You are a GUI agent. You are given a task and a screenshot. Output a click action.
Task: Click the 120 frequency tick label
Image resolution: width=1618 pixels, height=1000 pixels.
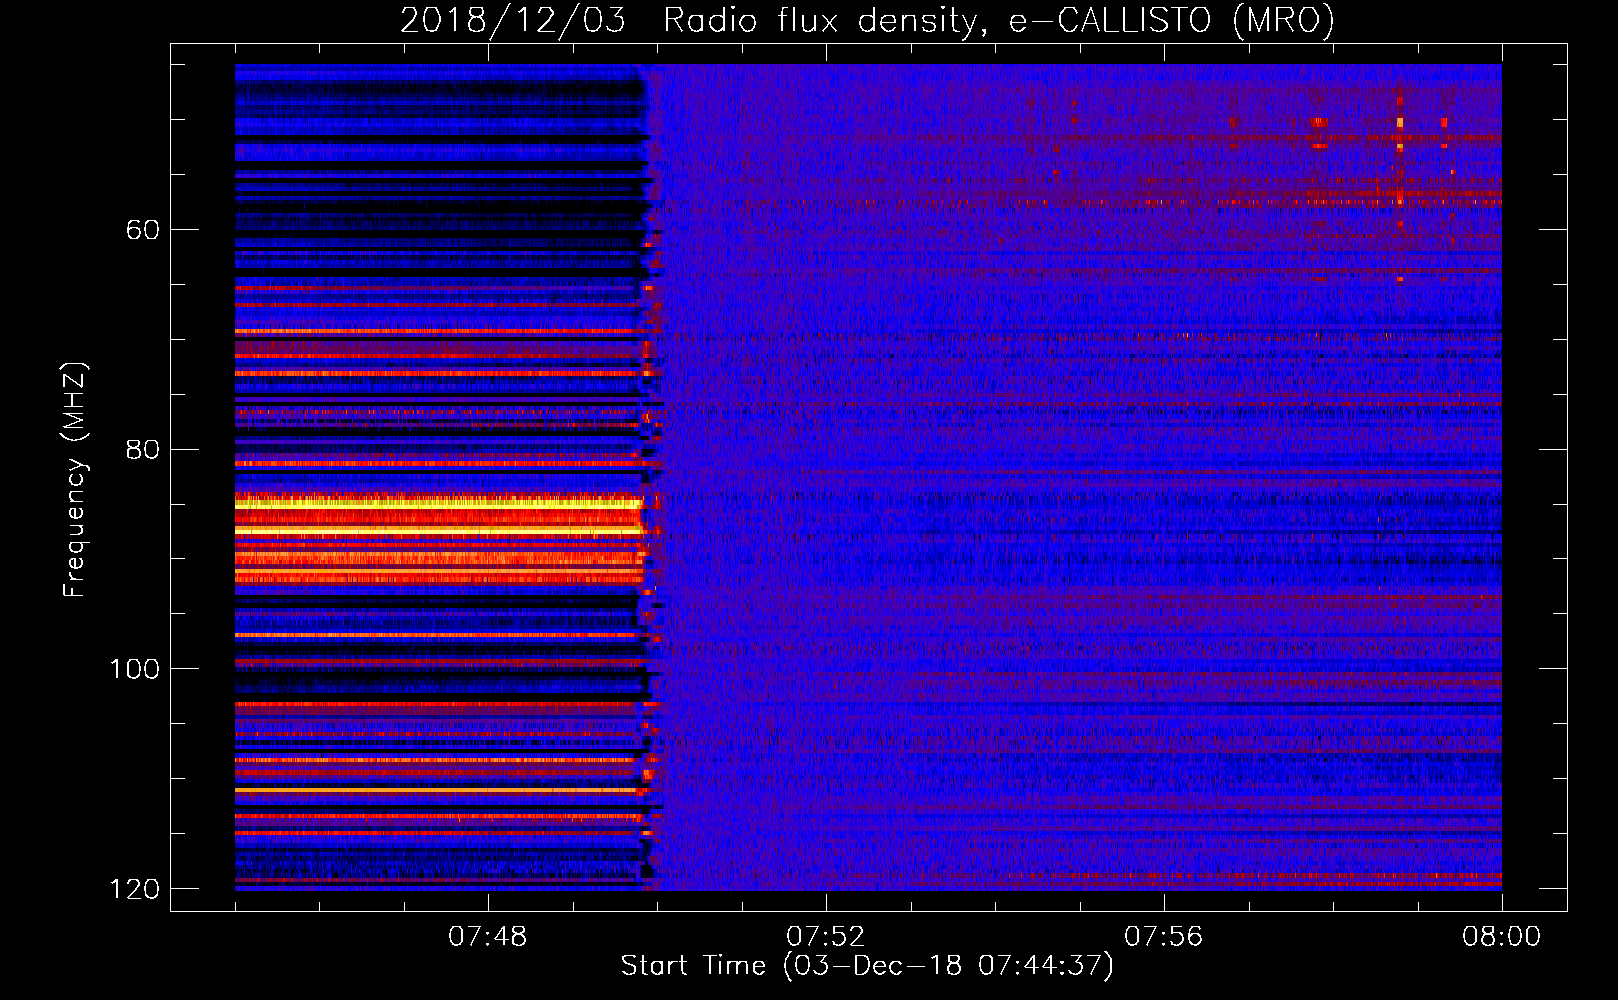point(134,888)
